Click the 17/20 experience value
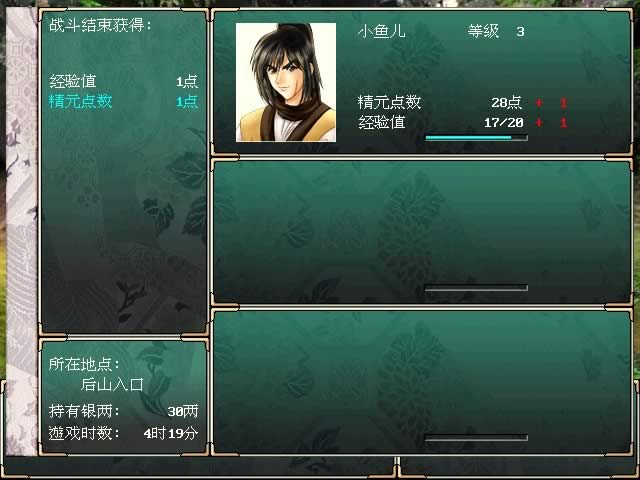640x480 pixels. point(504,122)
